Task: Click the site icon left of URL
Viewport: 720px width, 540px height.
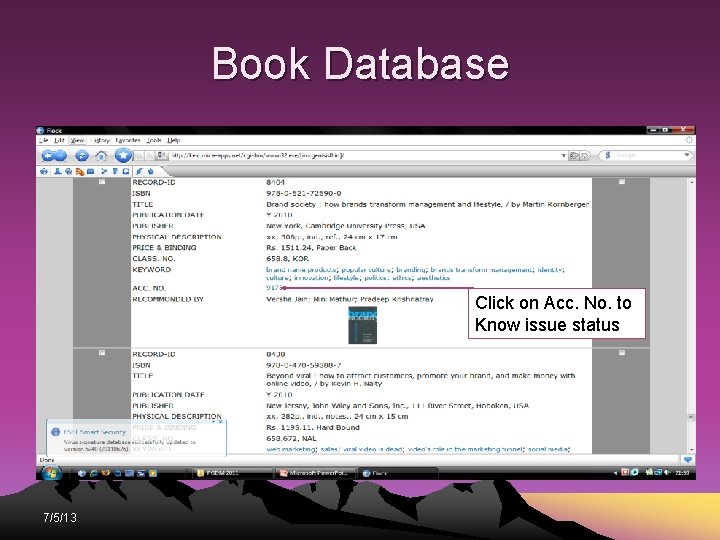Action: click(x=161, y=156)
